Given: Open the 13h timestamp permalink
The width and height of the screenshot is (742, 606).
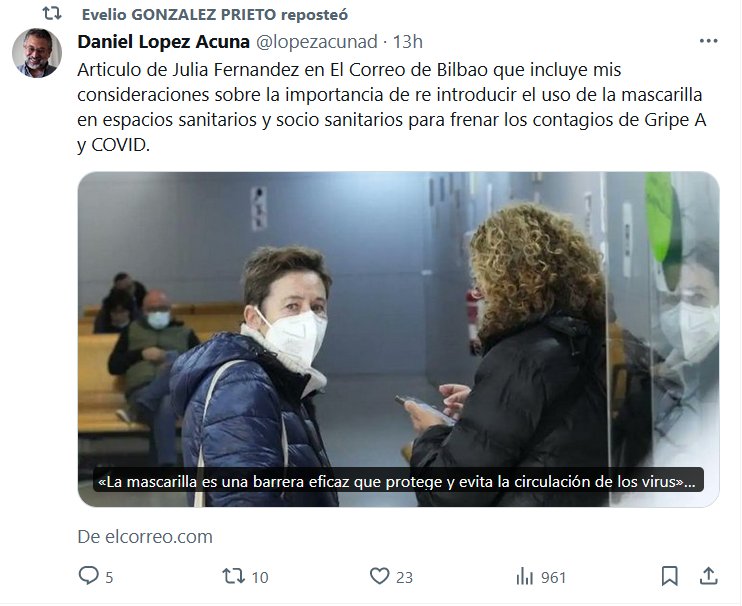Looking at the screenshot, I should (407, 42).
